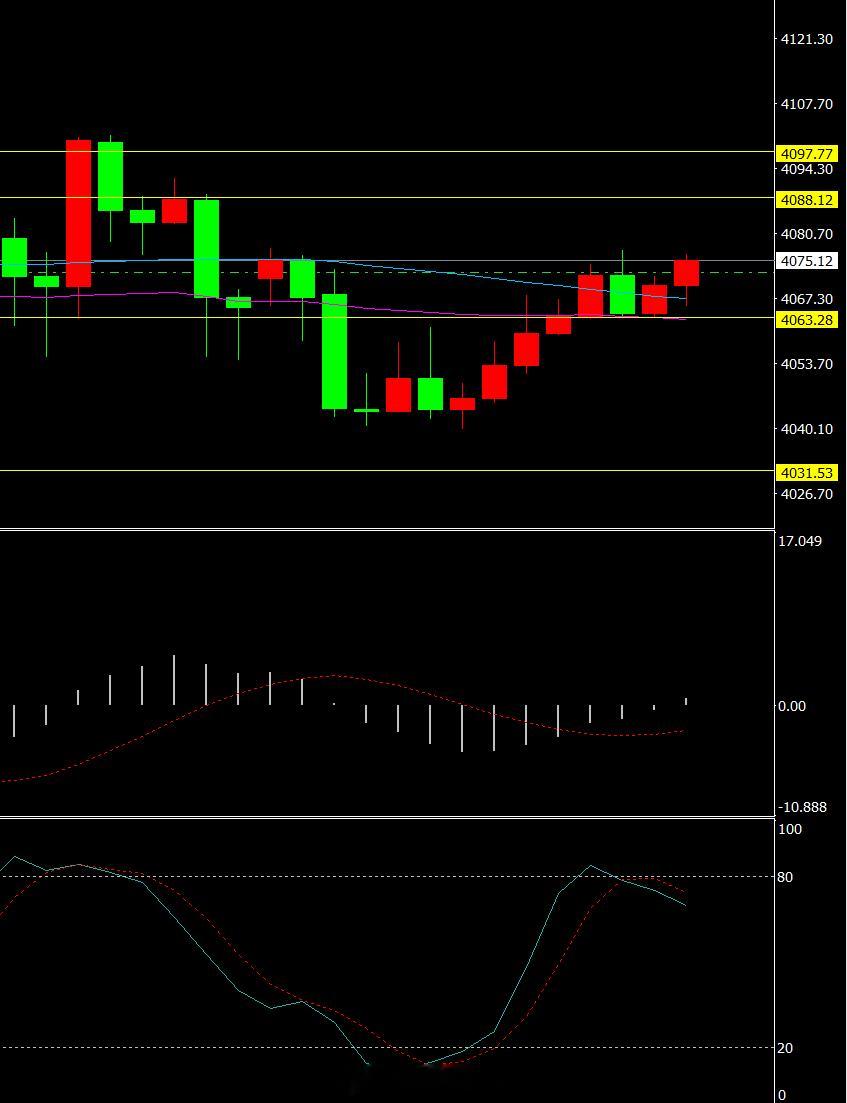Click the 4026.70 price axis value
The height and width of the screenshot is (1103, 847).
[x=807, y=494]
